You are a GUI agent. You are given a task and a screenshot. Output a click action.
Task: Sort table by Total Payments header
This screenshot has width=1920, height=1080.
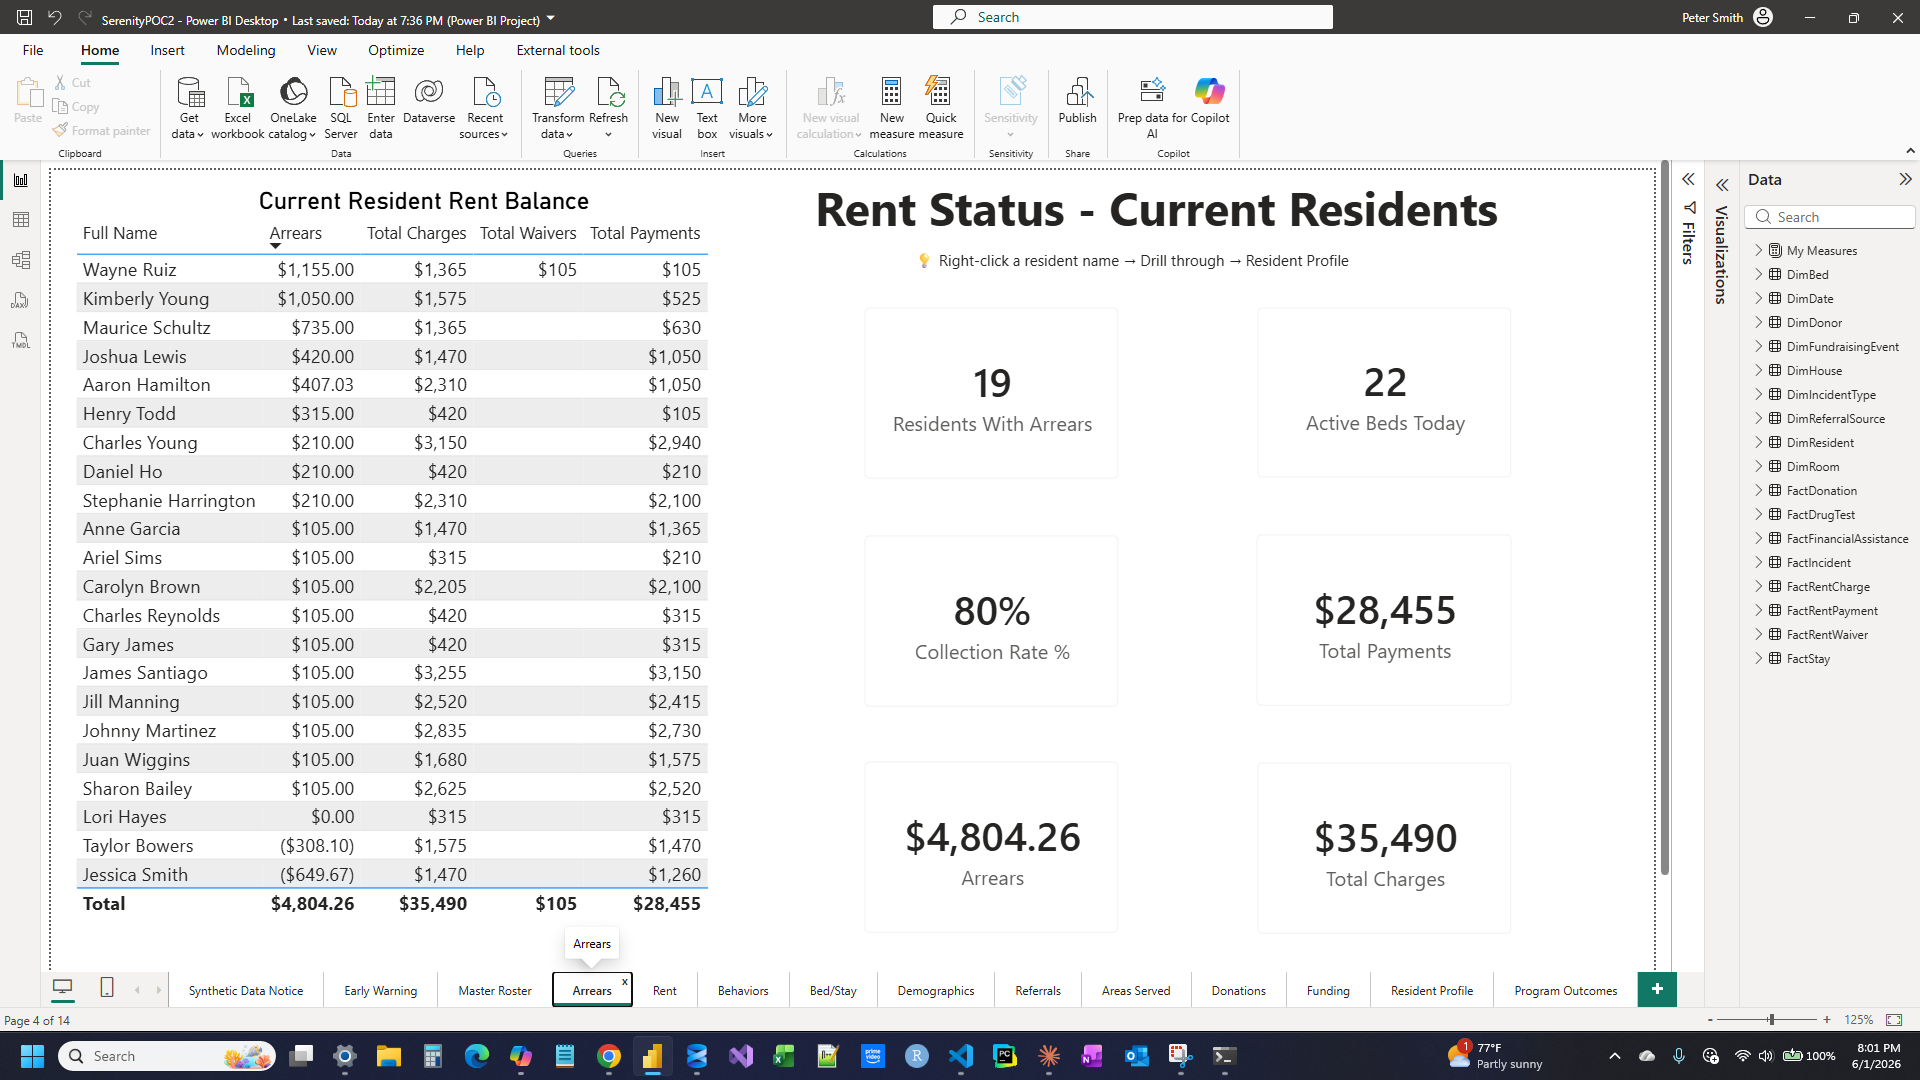[644, 233]
